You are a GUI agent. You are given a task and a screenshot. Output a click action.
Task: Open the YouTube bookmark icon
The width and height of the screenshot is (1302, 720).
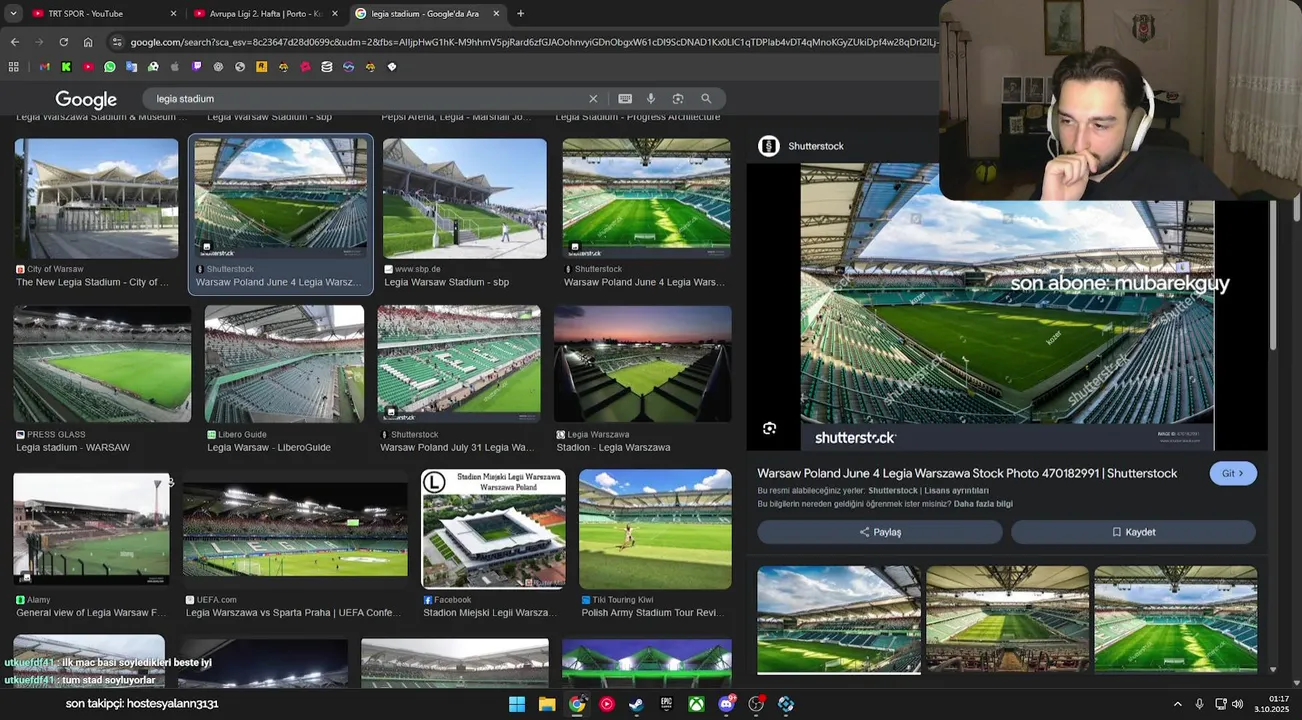88,67
